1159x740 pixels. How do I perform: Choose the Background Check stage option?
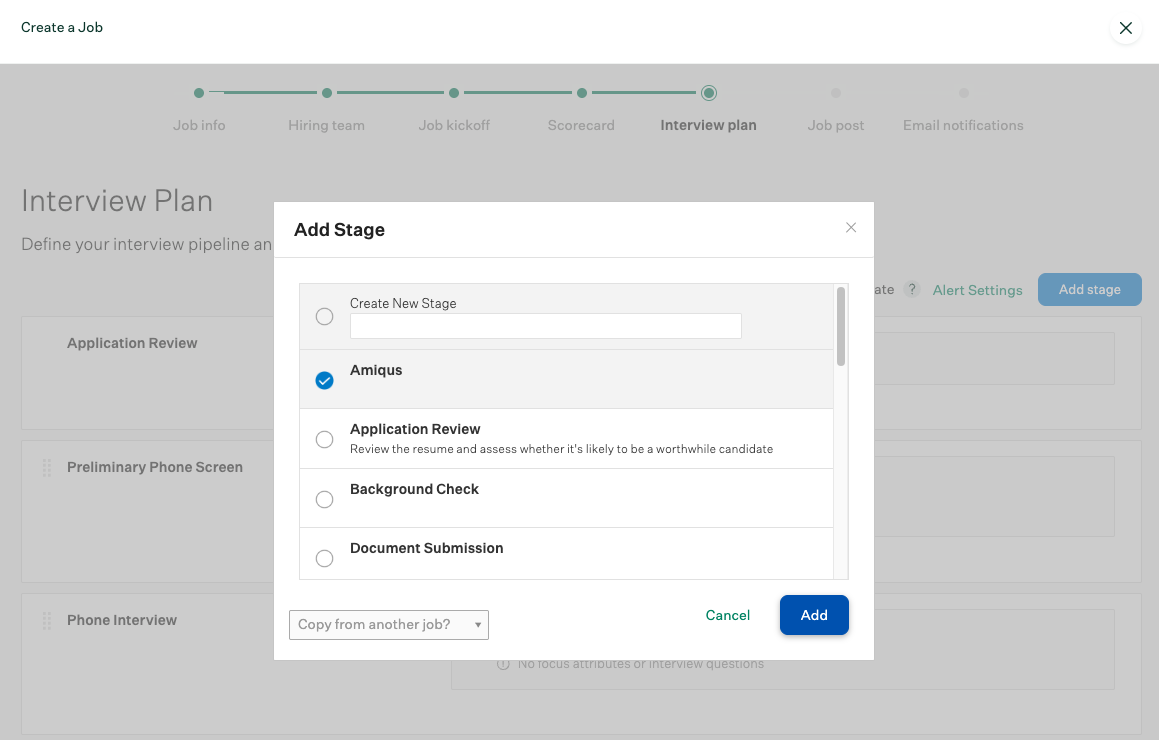pyautogui.click(x=324, y=499)
